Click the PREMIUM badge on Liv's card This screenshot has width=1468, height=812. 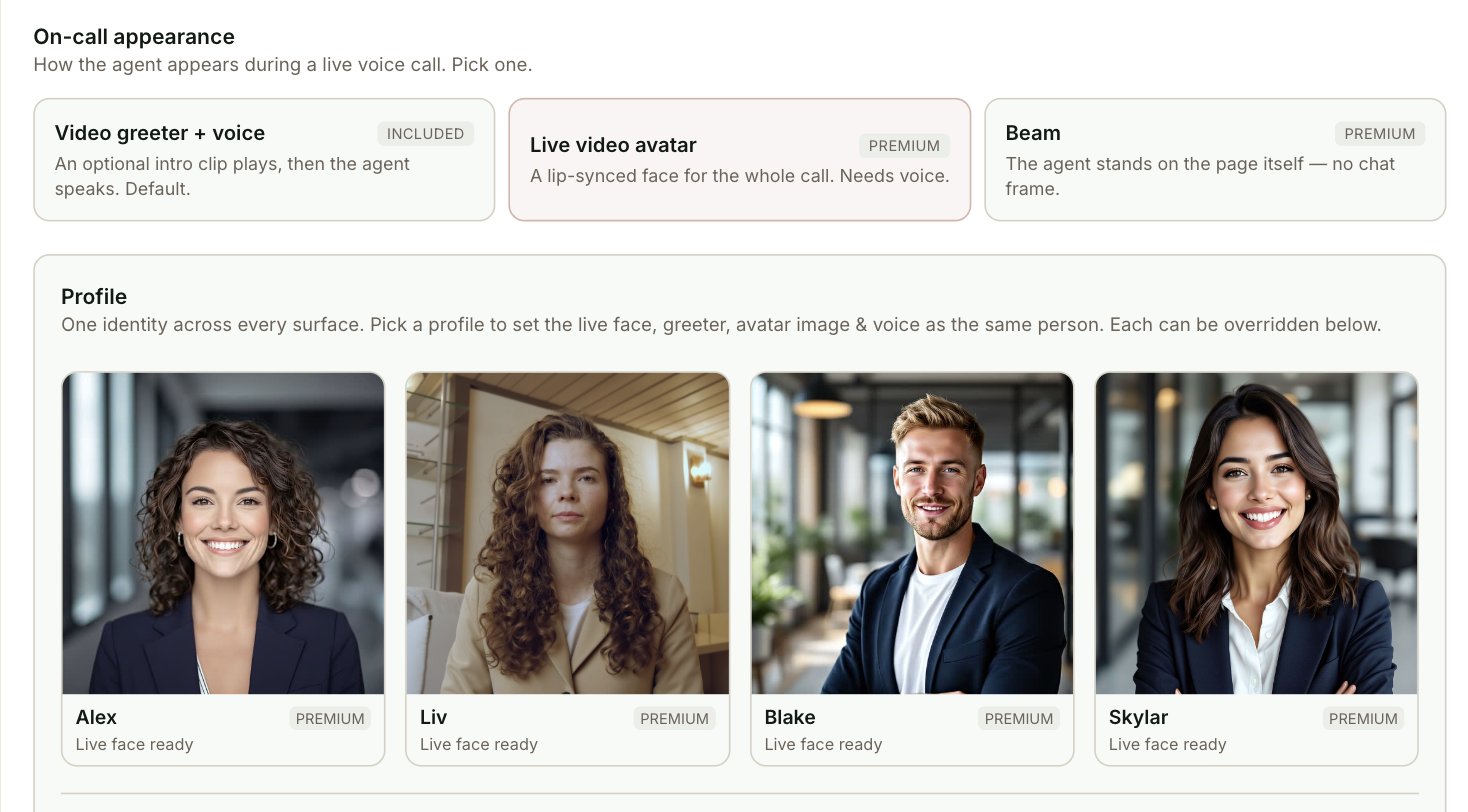[674, 718]
